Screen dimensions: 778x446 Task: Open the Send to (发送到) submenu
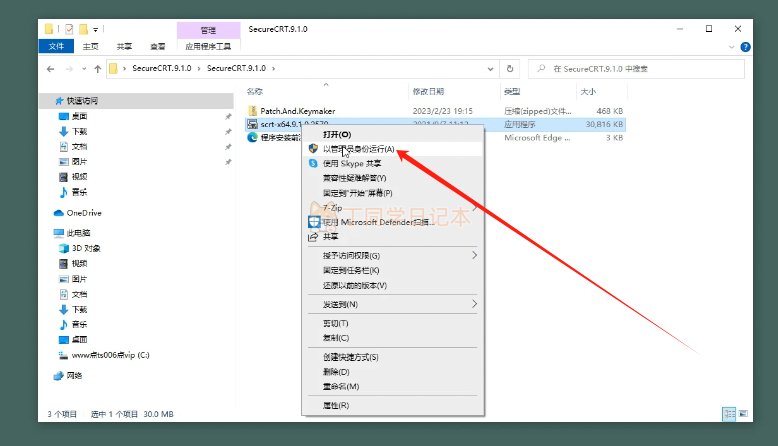[x=392, y=304]
